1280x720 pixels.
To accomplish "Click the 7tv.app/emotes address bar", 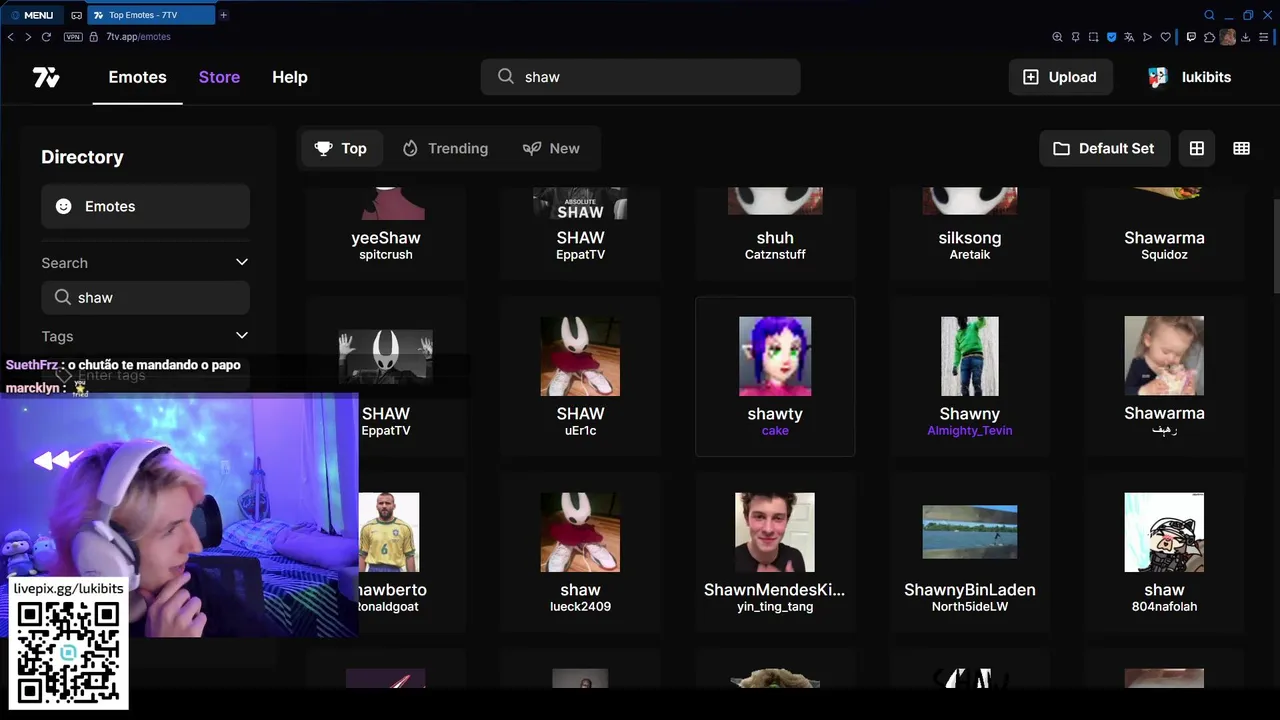I will coord(138,37).
